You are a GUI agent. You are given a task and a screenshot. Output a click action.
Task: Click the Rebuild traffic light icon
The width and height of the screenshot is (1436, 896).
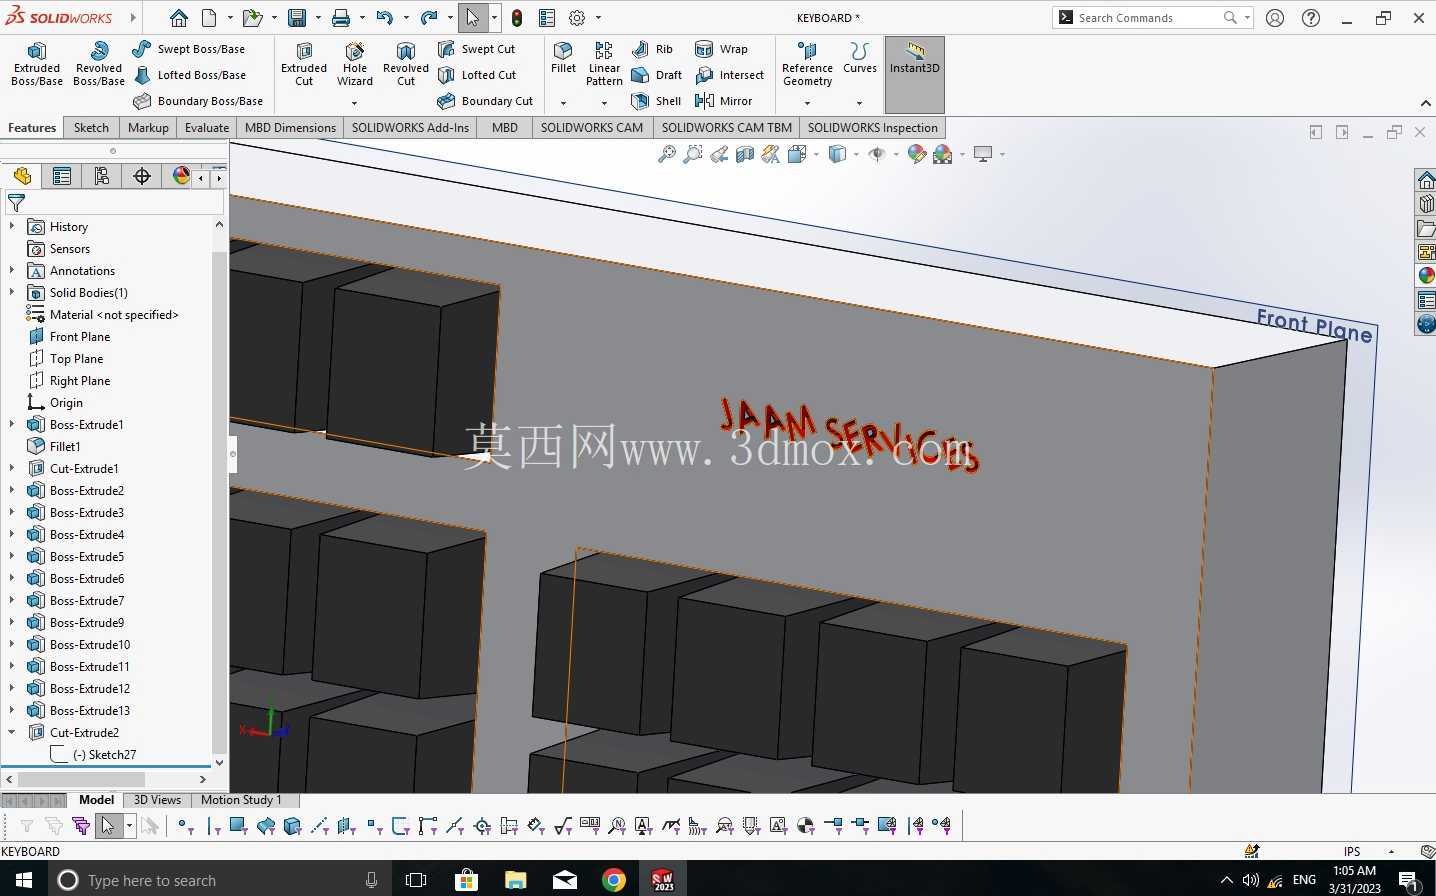click(x=517, y=18)
